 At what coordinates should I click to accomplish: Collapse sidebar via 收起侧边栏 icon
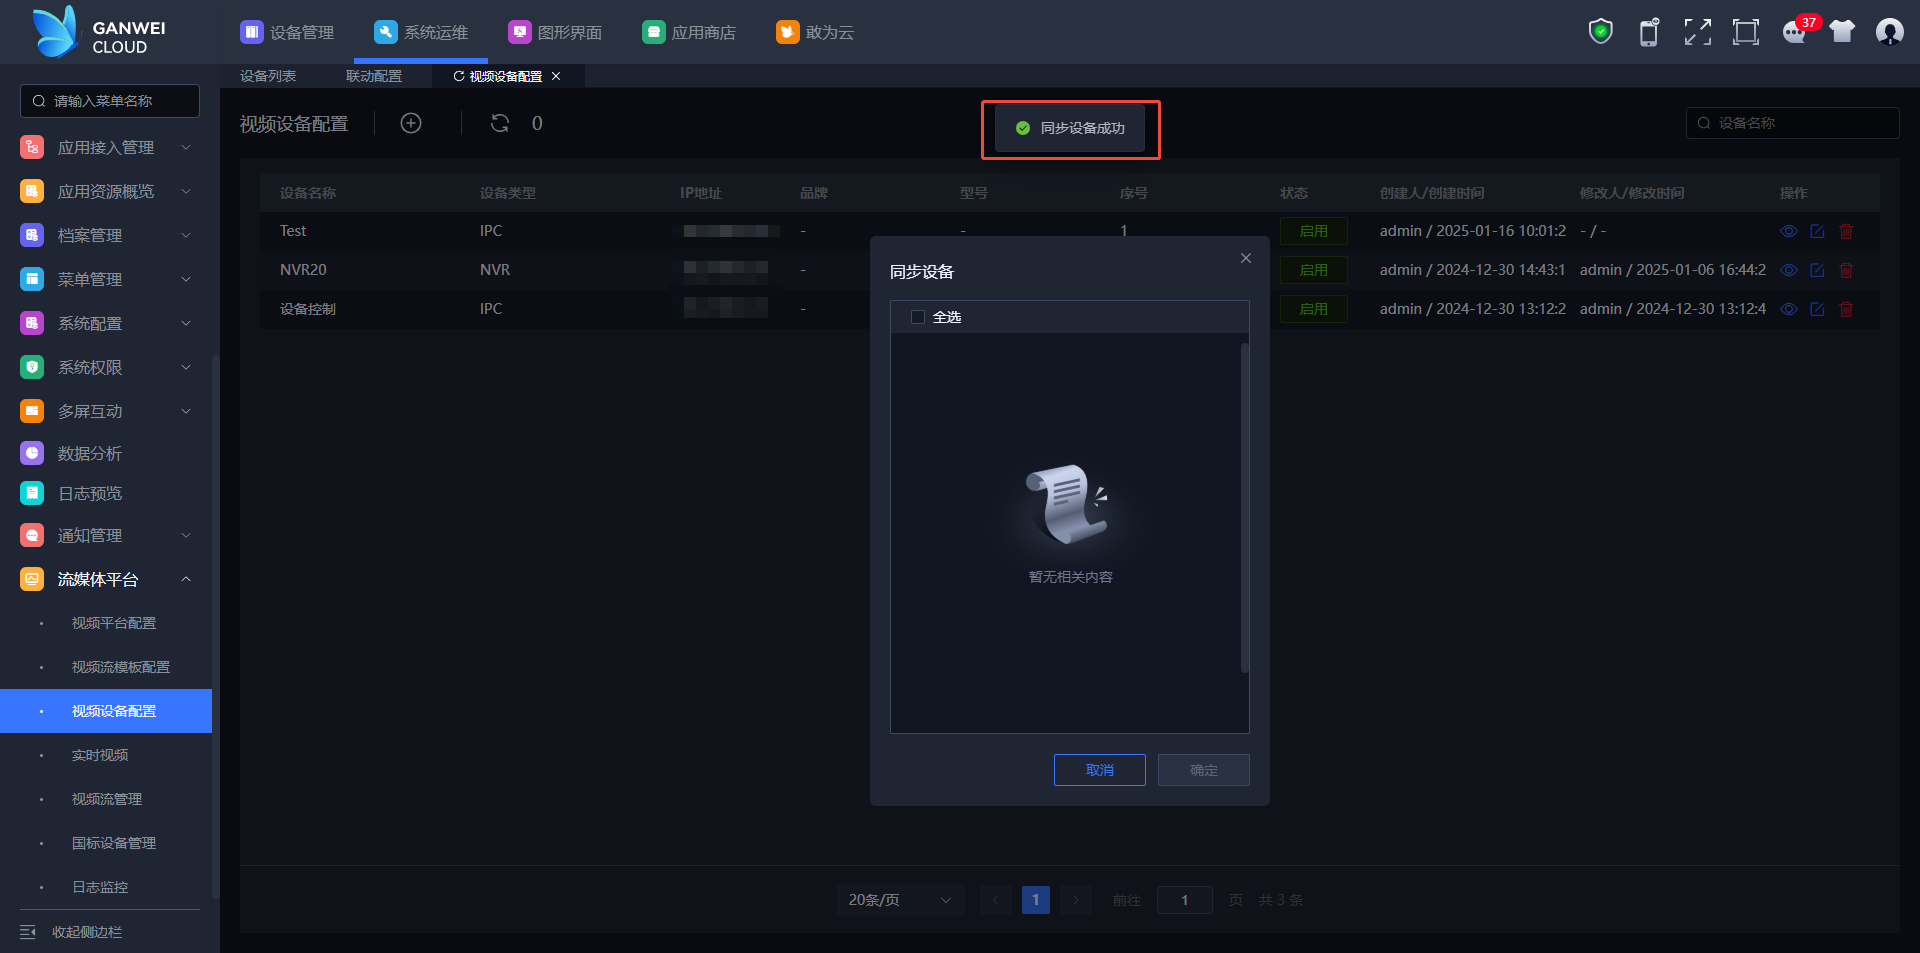point(28,932)
